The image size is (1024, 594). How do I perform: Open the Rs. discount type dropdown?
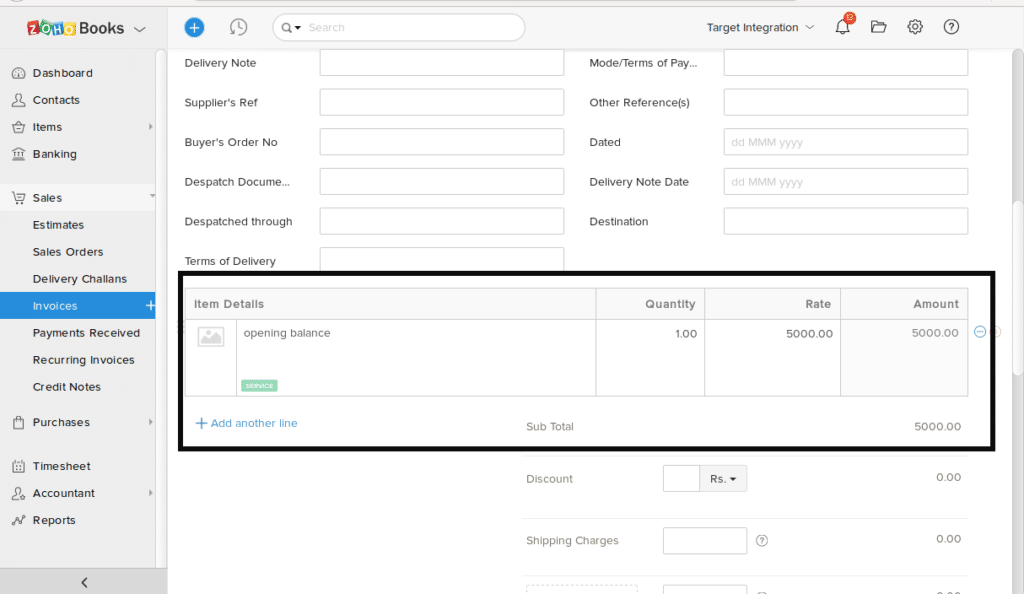click(x=723, y=478)
